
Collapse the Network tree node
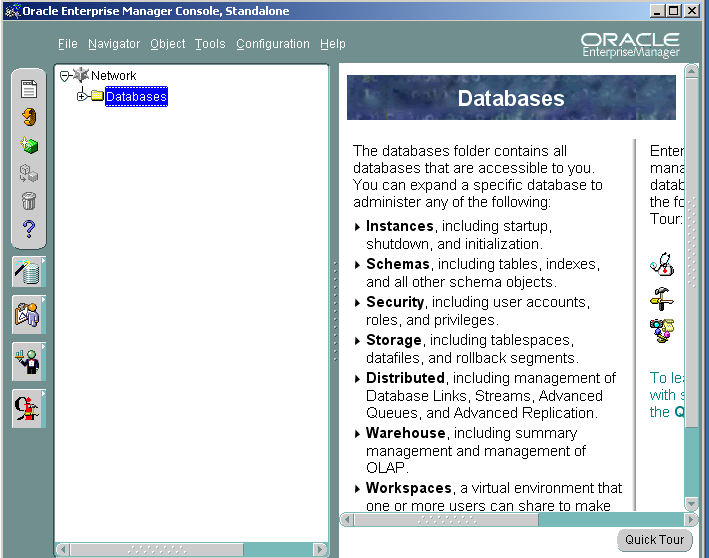pyautogui.click(x=65, y=76)
